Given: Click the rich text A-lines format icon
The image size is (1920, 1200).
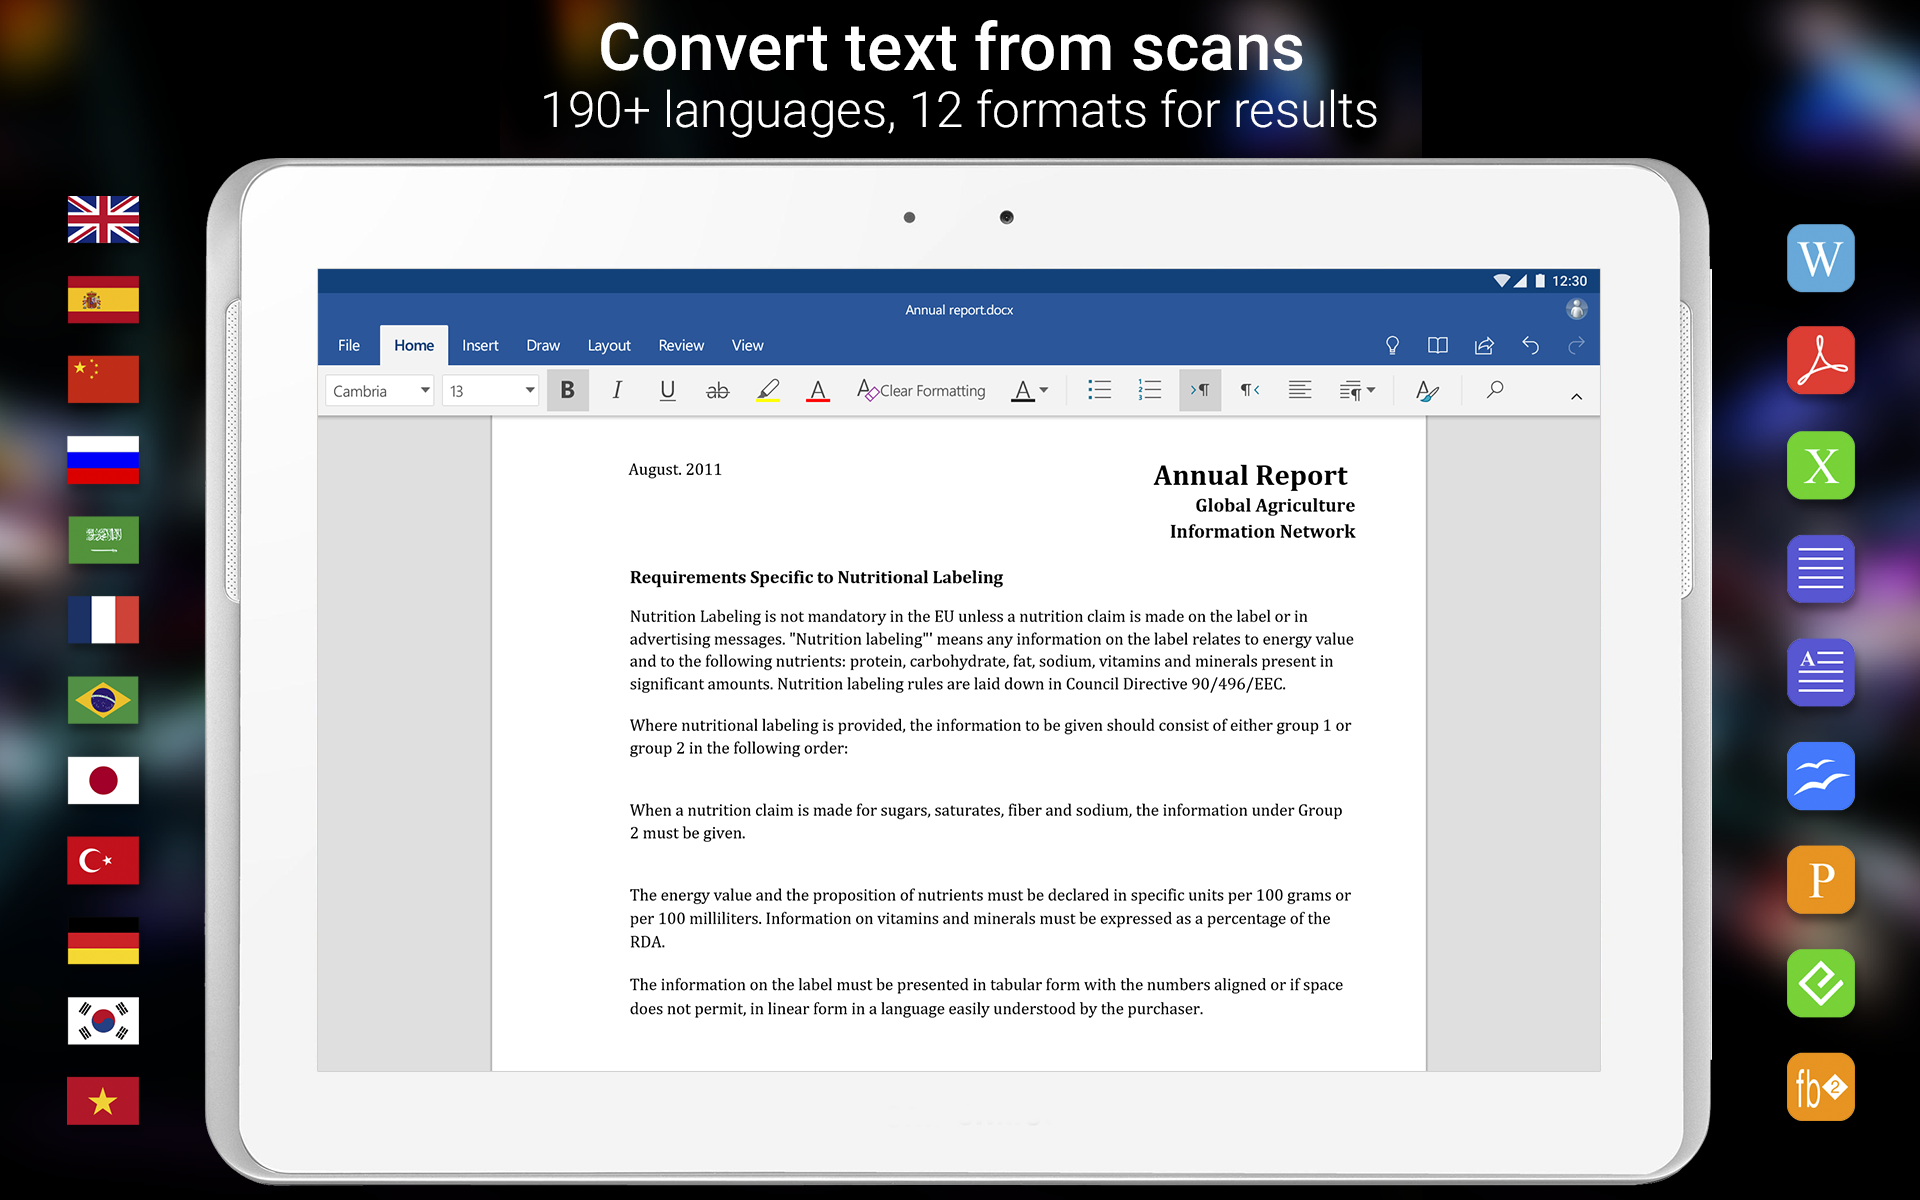Looking at the screenshot, I should [x=1821, y=672].
